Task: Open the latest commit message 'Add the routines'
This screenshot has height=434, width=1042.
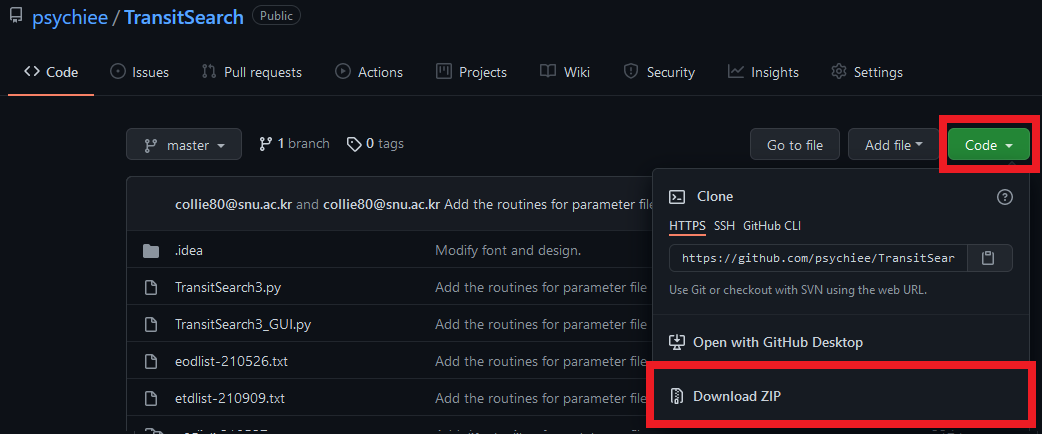Action: [549, 204]
